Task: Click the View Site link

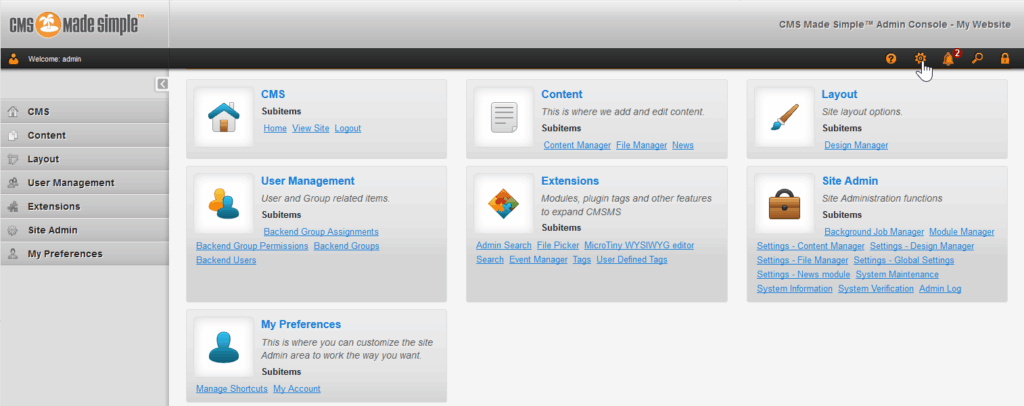Action: click(311, 129)
